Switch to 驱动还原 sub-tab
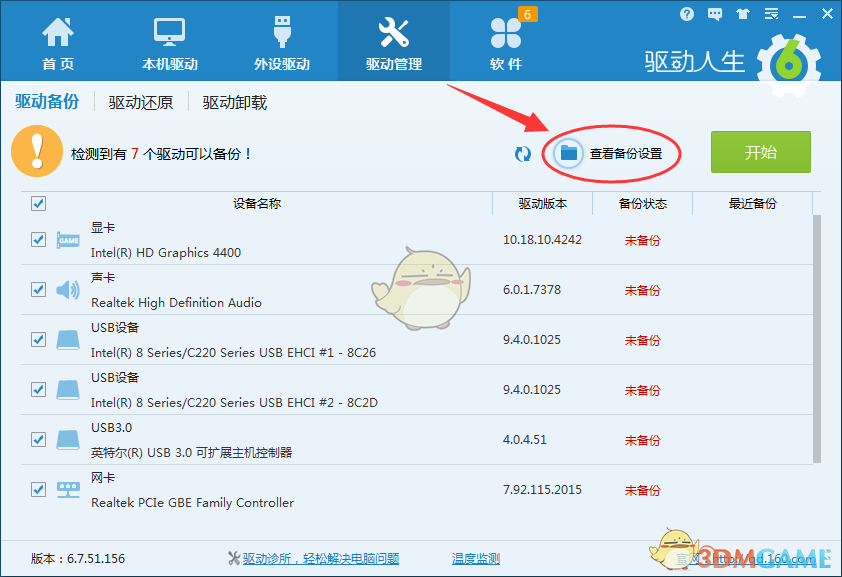The width and height of the screenshot is (842, 577). 141,102
